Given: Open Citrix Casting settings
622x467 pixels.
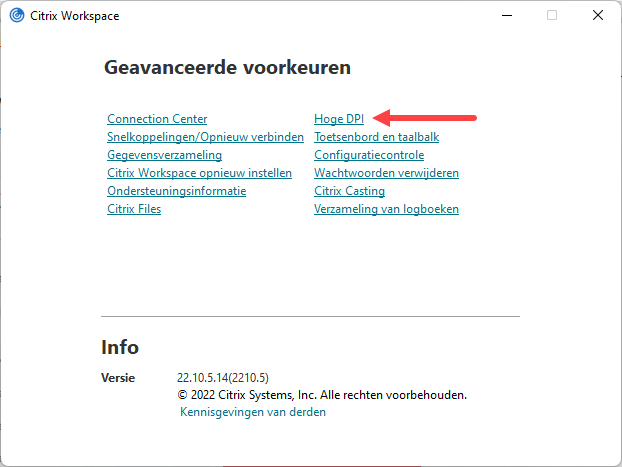Looking at the screenshot, I should (x=349, y=191).
